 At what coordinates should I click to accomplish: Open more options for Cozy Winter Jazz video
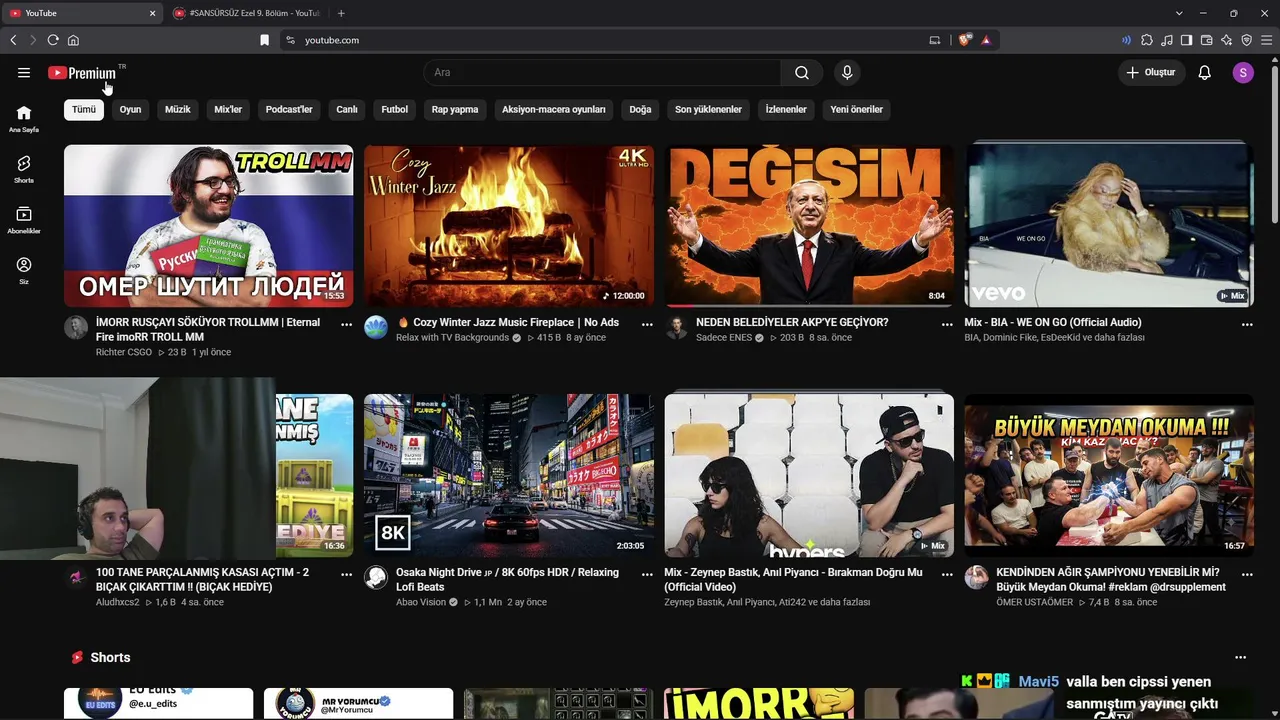click(647, 324)
